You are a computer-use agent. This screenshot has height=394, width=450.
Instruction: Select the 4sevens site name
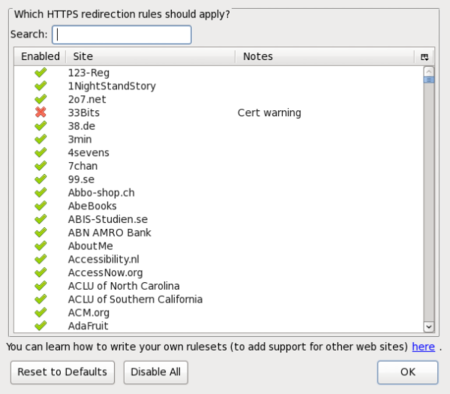(89, 153)
